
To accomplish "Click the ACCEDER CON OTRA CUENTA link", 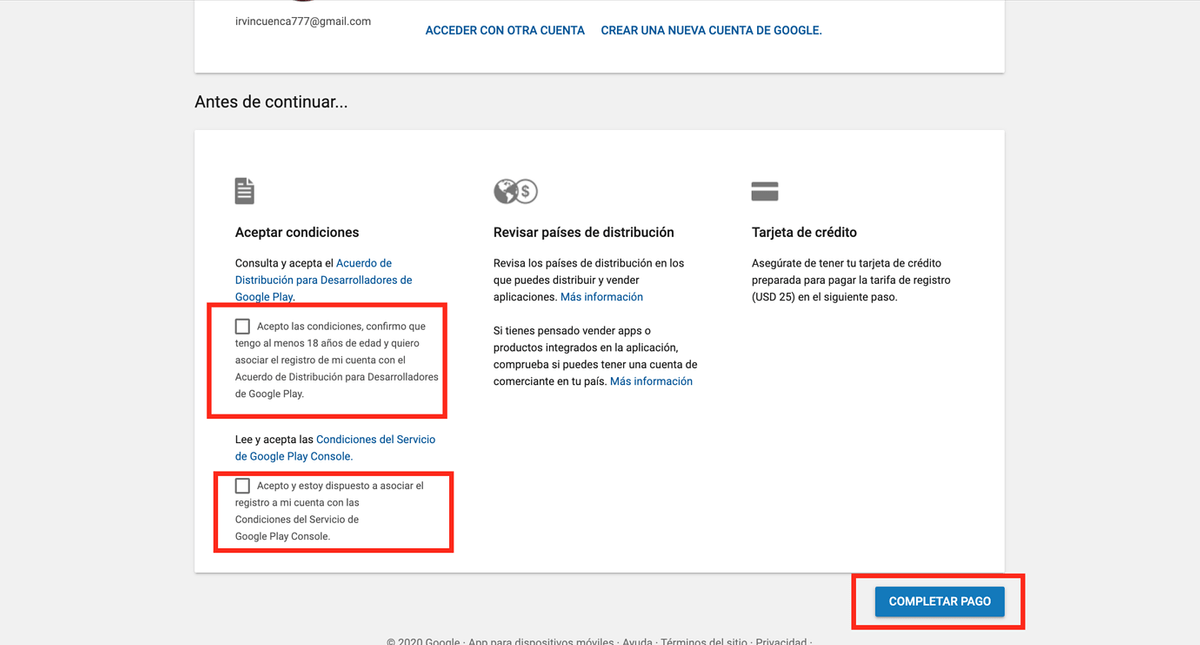I will (x=505, y=31).
